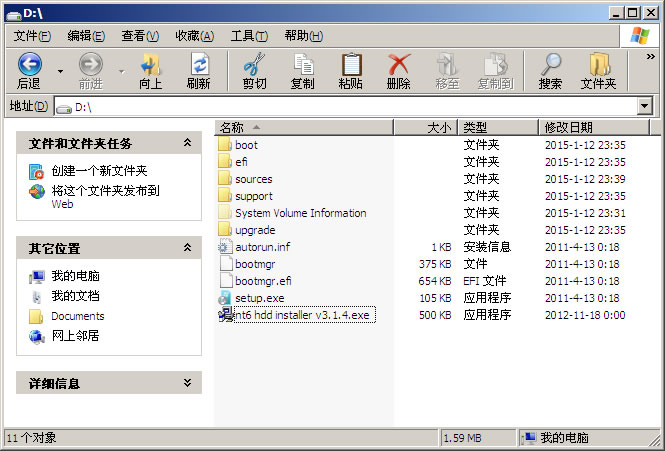Click the 安装信息 type cell
This screenshot has width=665, height=451.
click(x=487, y=247)
